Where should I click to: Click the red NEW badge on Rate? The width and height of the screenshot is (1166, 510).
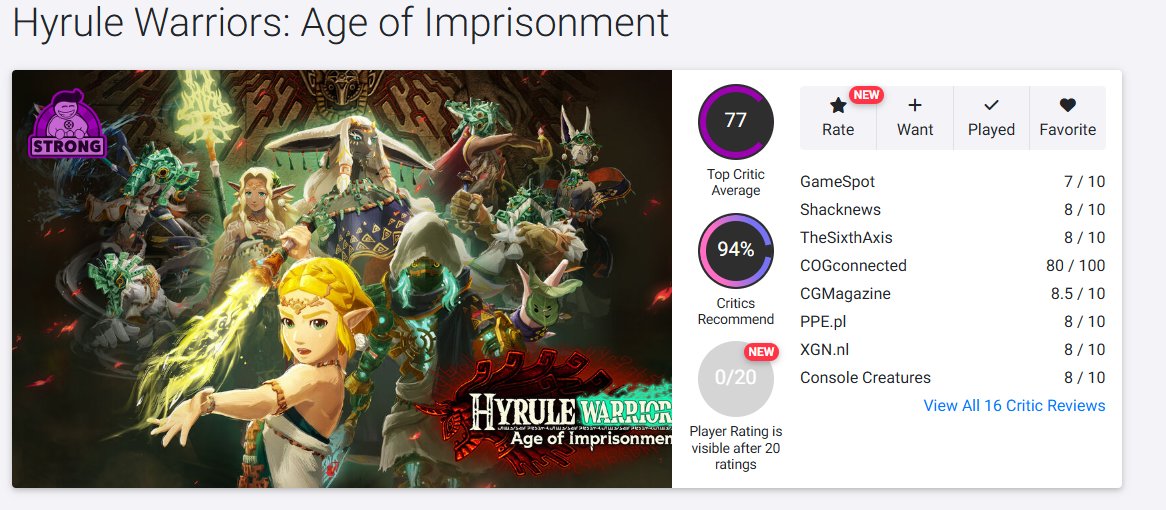[866, 95]
